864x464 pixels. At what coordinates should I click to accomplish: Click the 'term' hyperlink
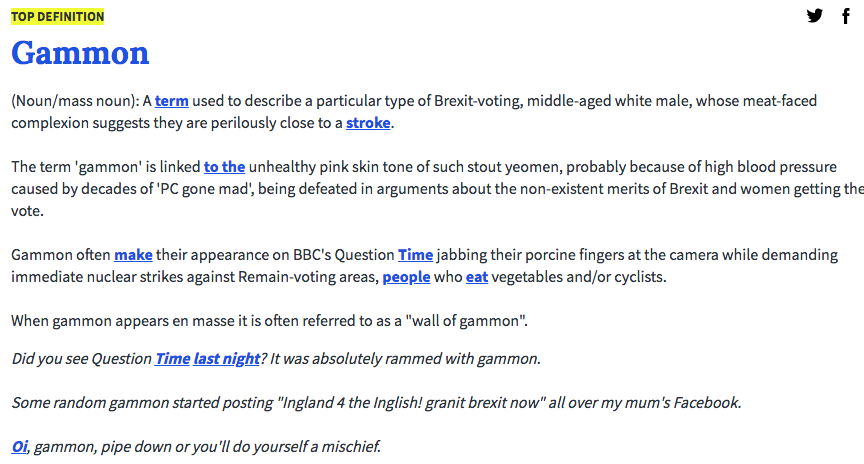click(x=172, y=101)
